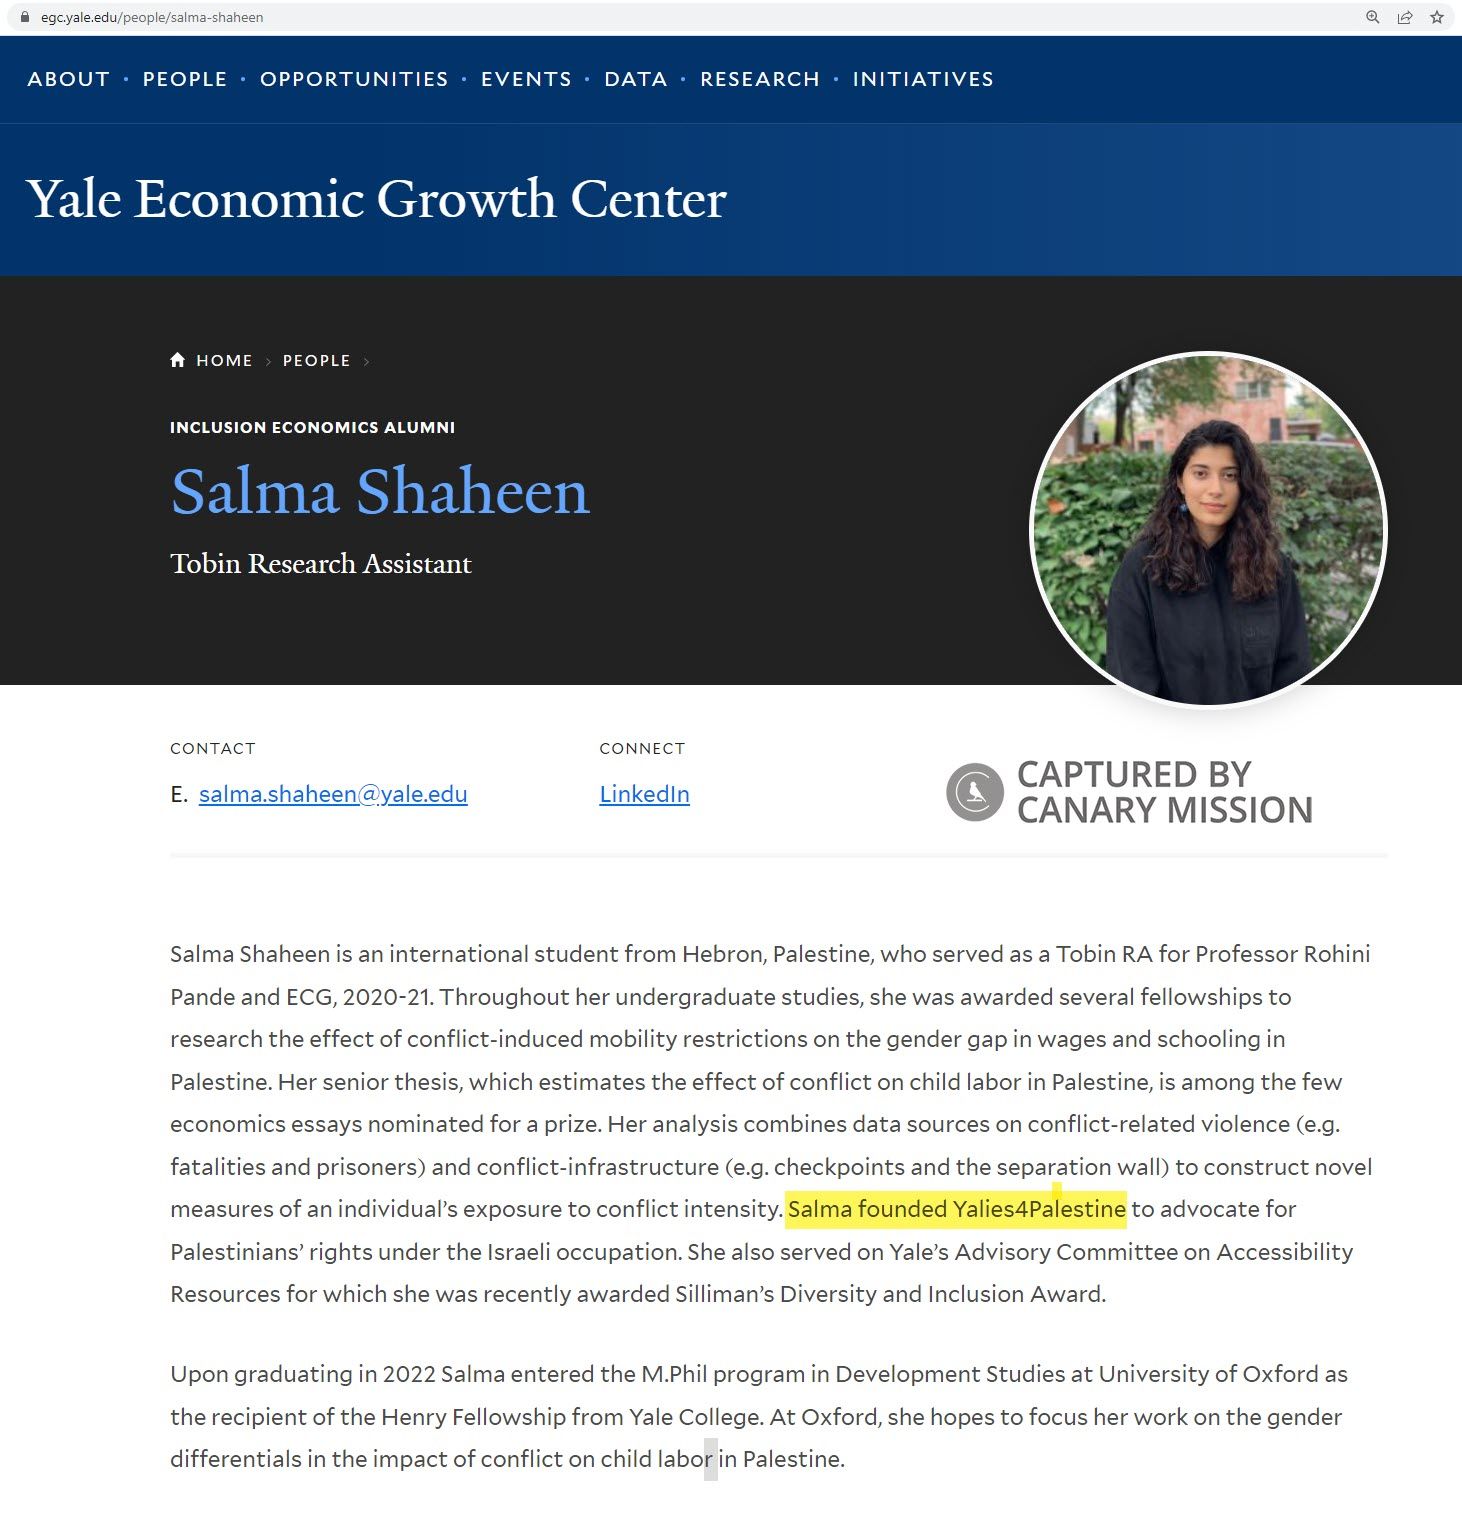The image size is (1462, 1531).
Task: Click the Yale Economic Growth Center title
Action: (x=376, y=199)
